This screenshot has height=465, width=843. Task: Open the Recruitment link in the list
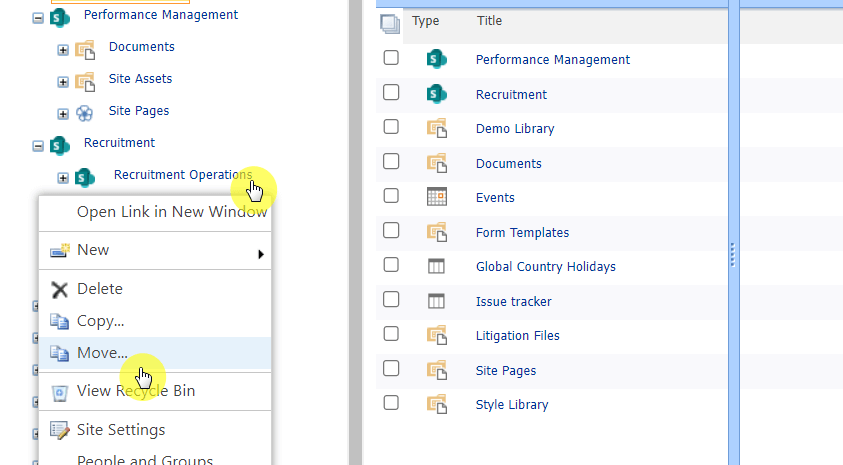(x=511, y=95)
